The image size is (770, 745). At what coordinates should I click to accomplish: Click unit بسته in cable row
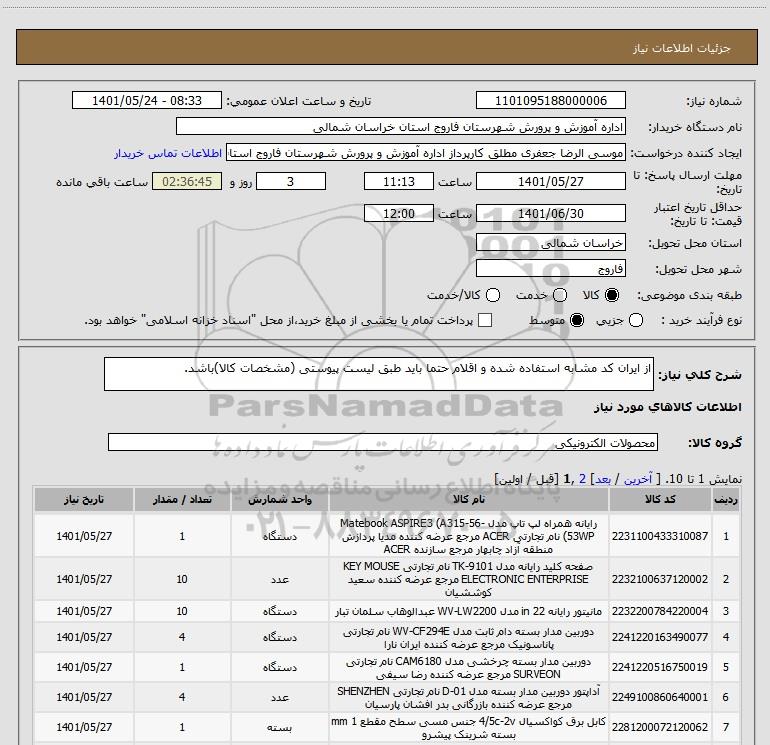coord(280,727)
